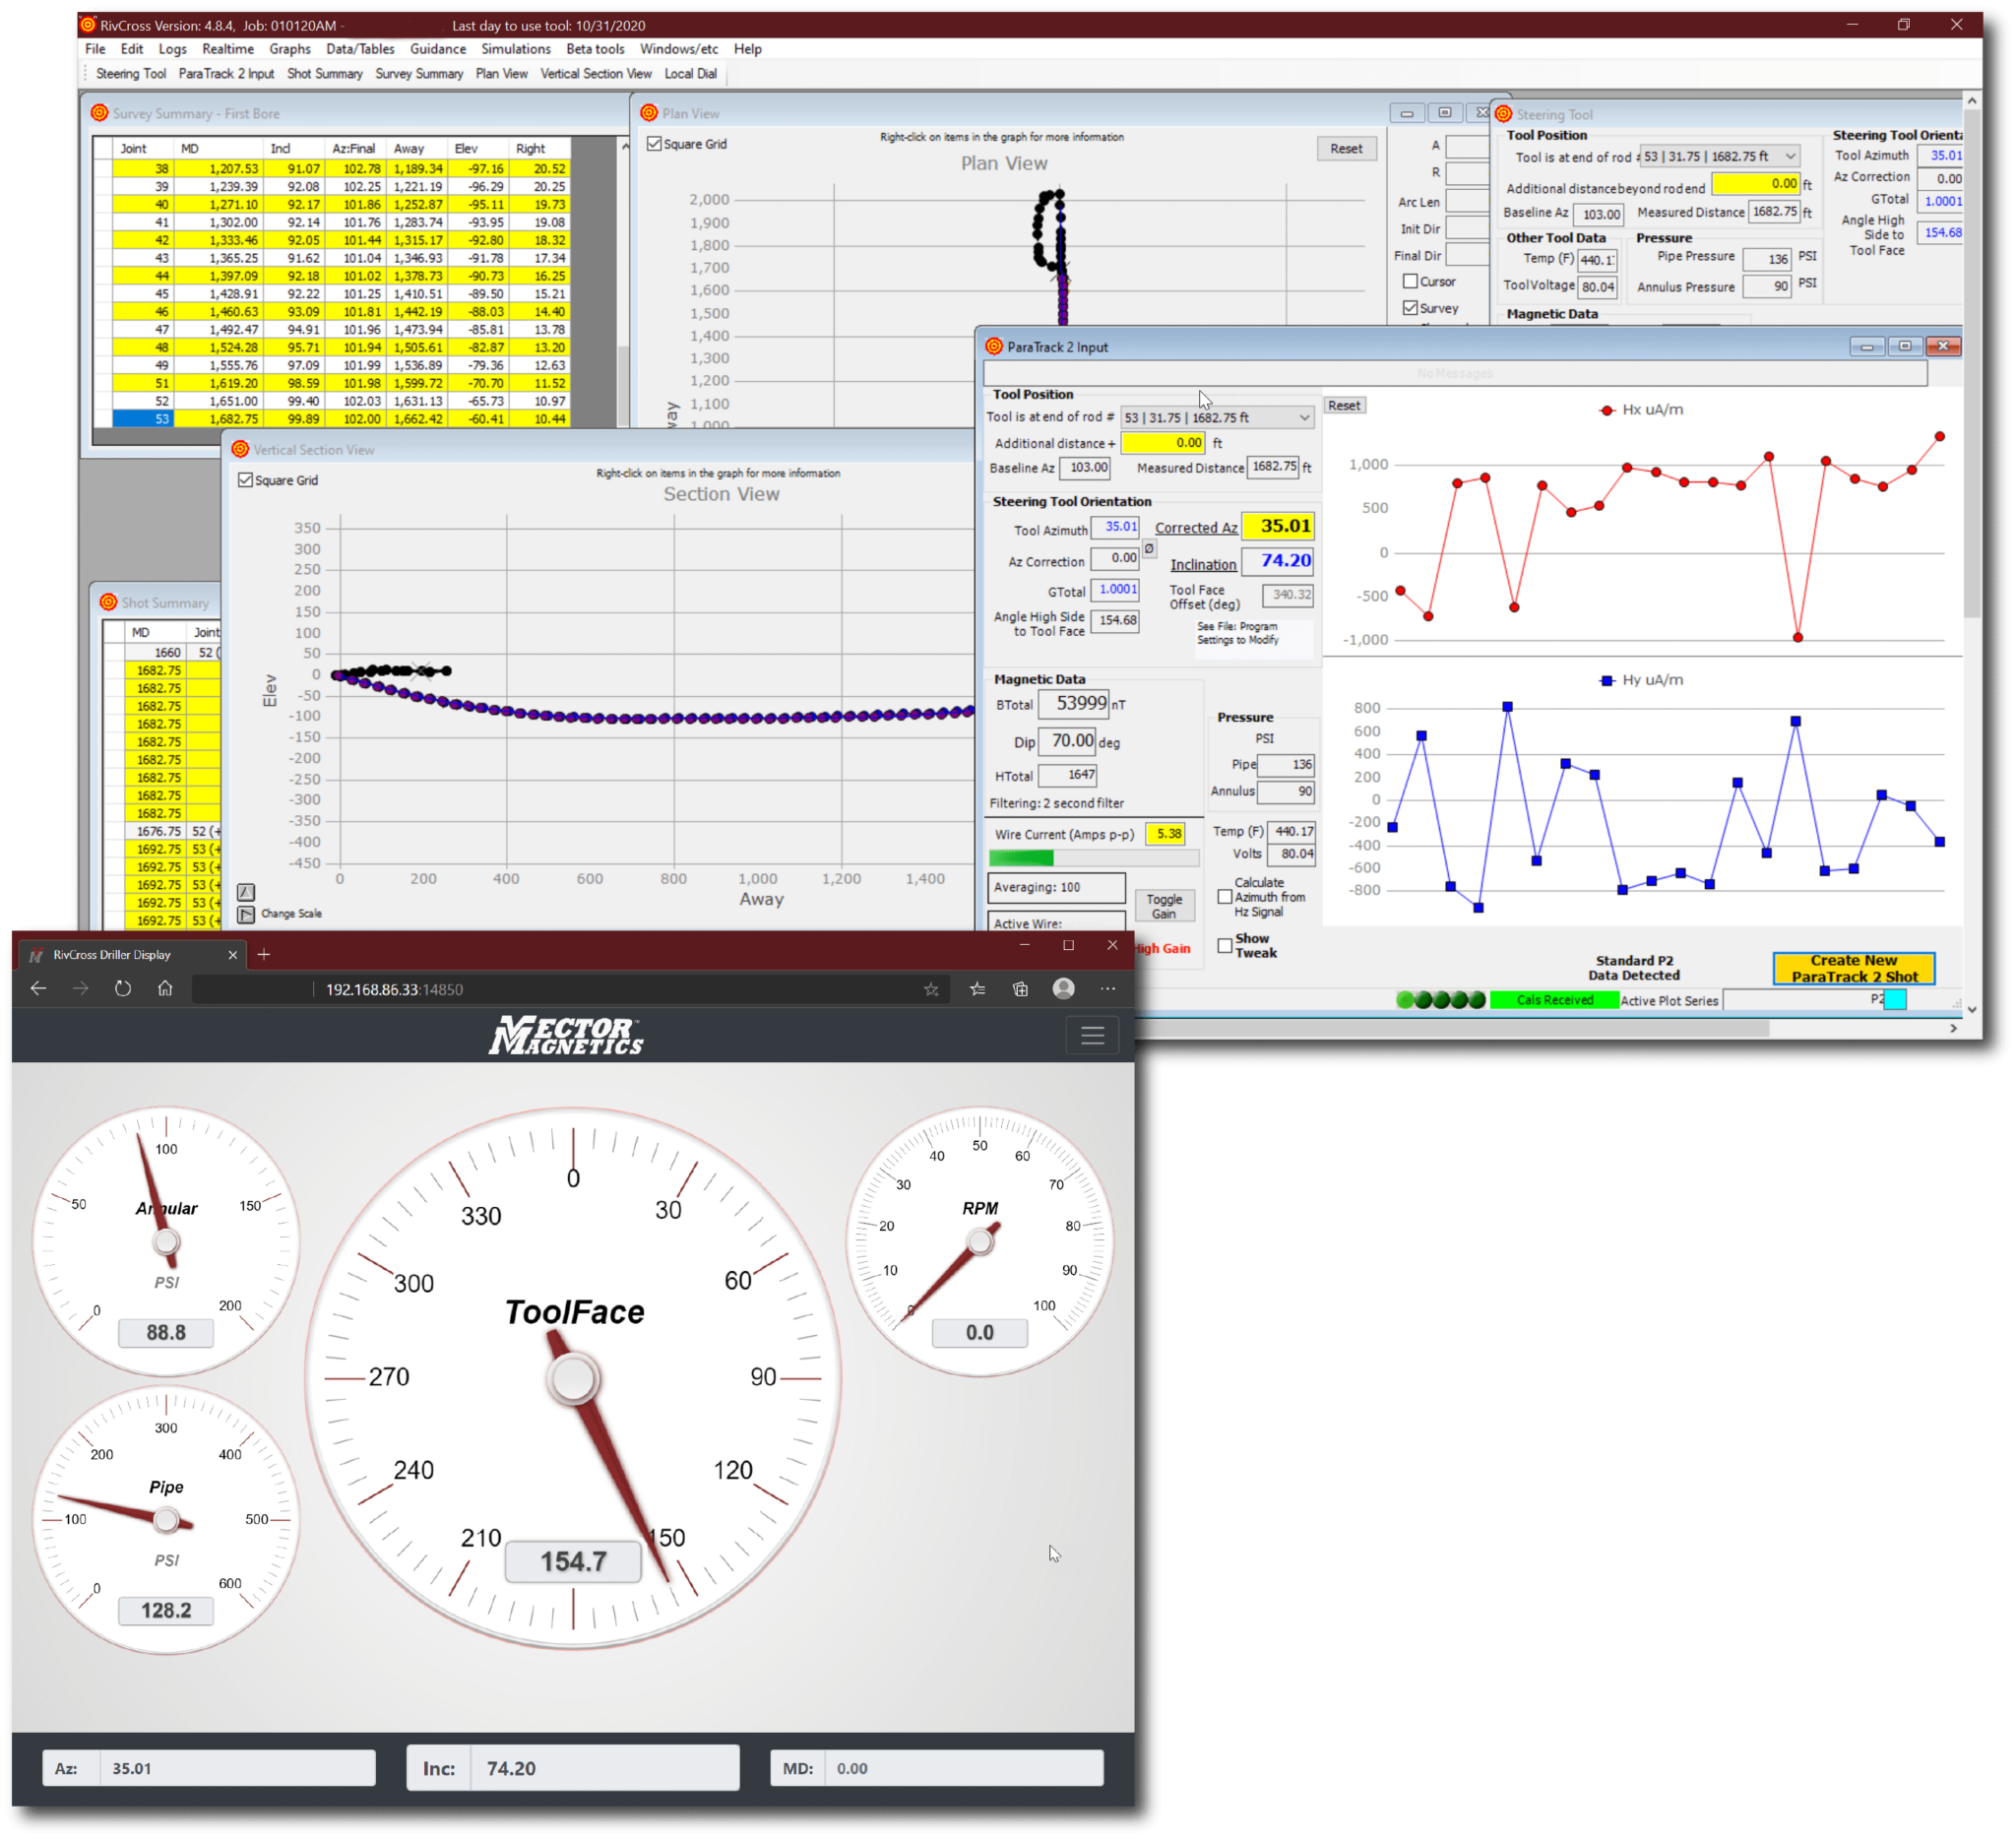The height and width of the screenshot is (1839, 2016).
Task: Open the Guidance menu
Action: pyautogui.click(x=438, y=49)
